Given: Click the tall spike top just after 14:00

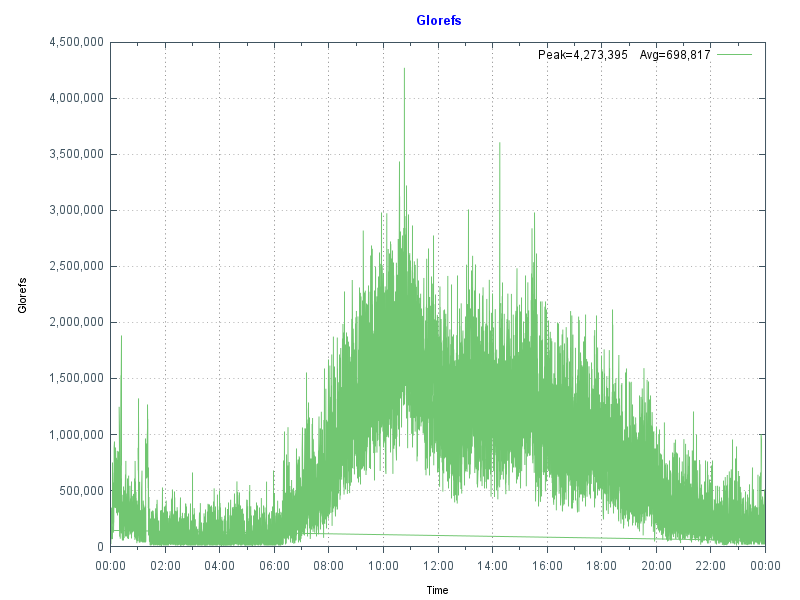Looking at the screenshot, I should pos(499,143).
